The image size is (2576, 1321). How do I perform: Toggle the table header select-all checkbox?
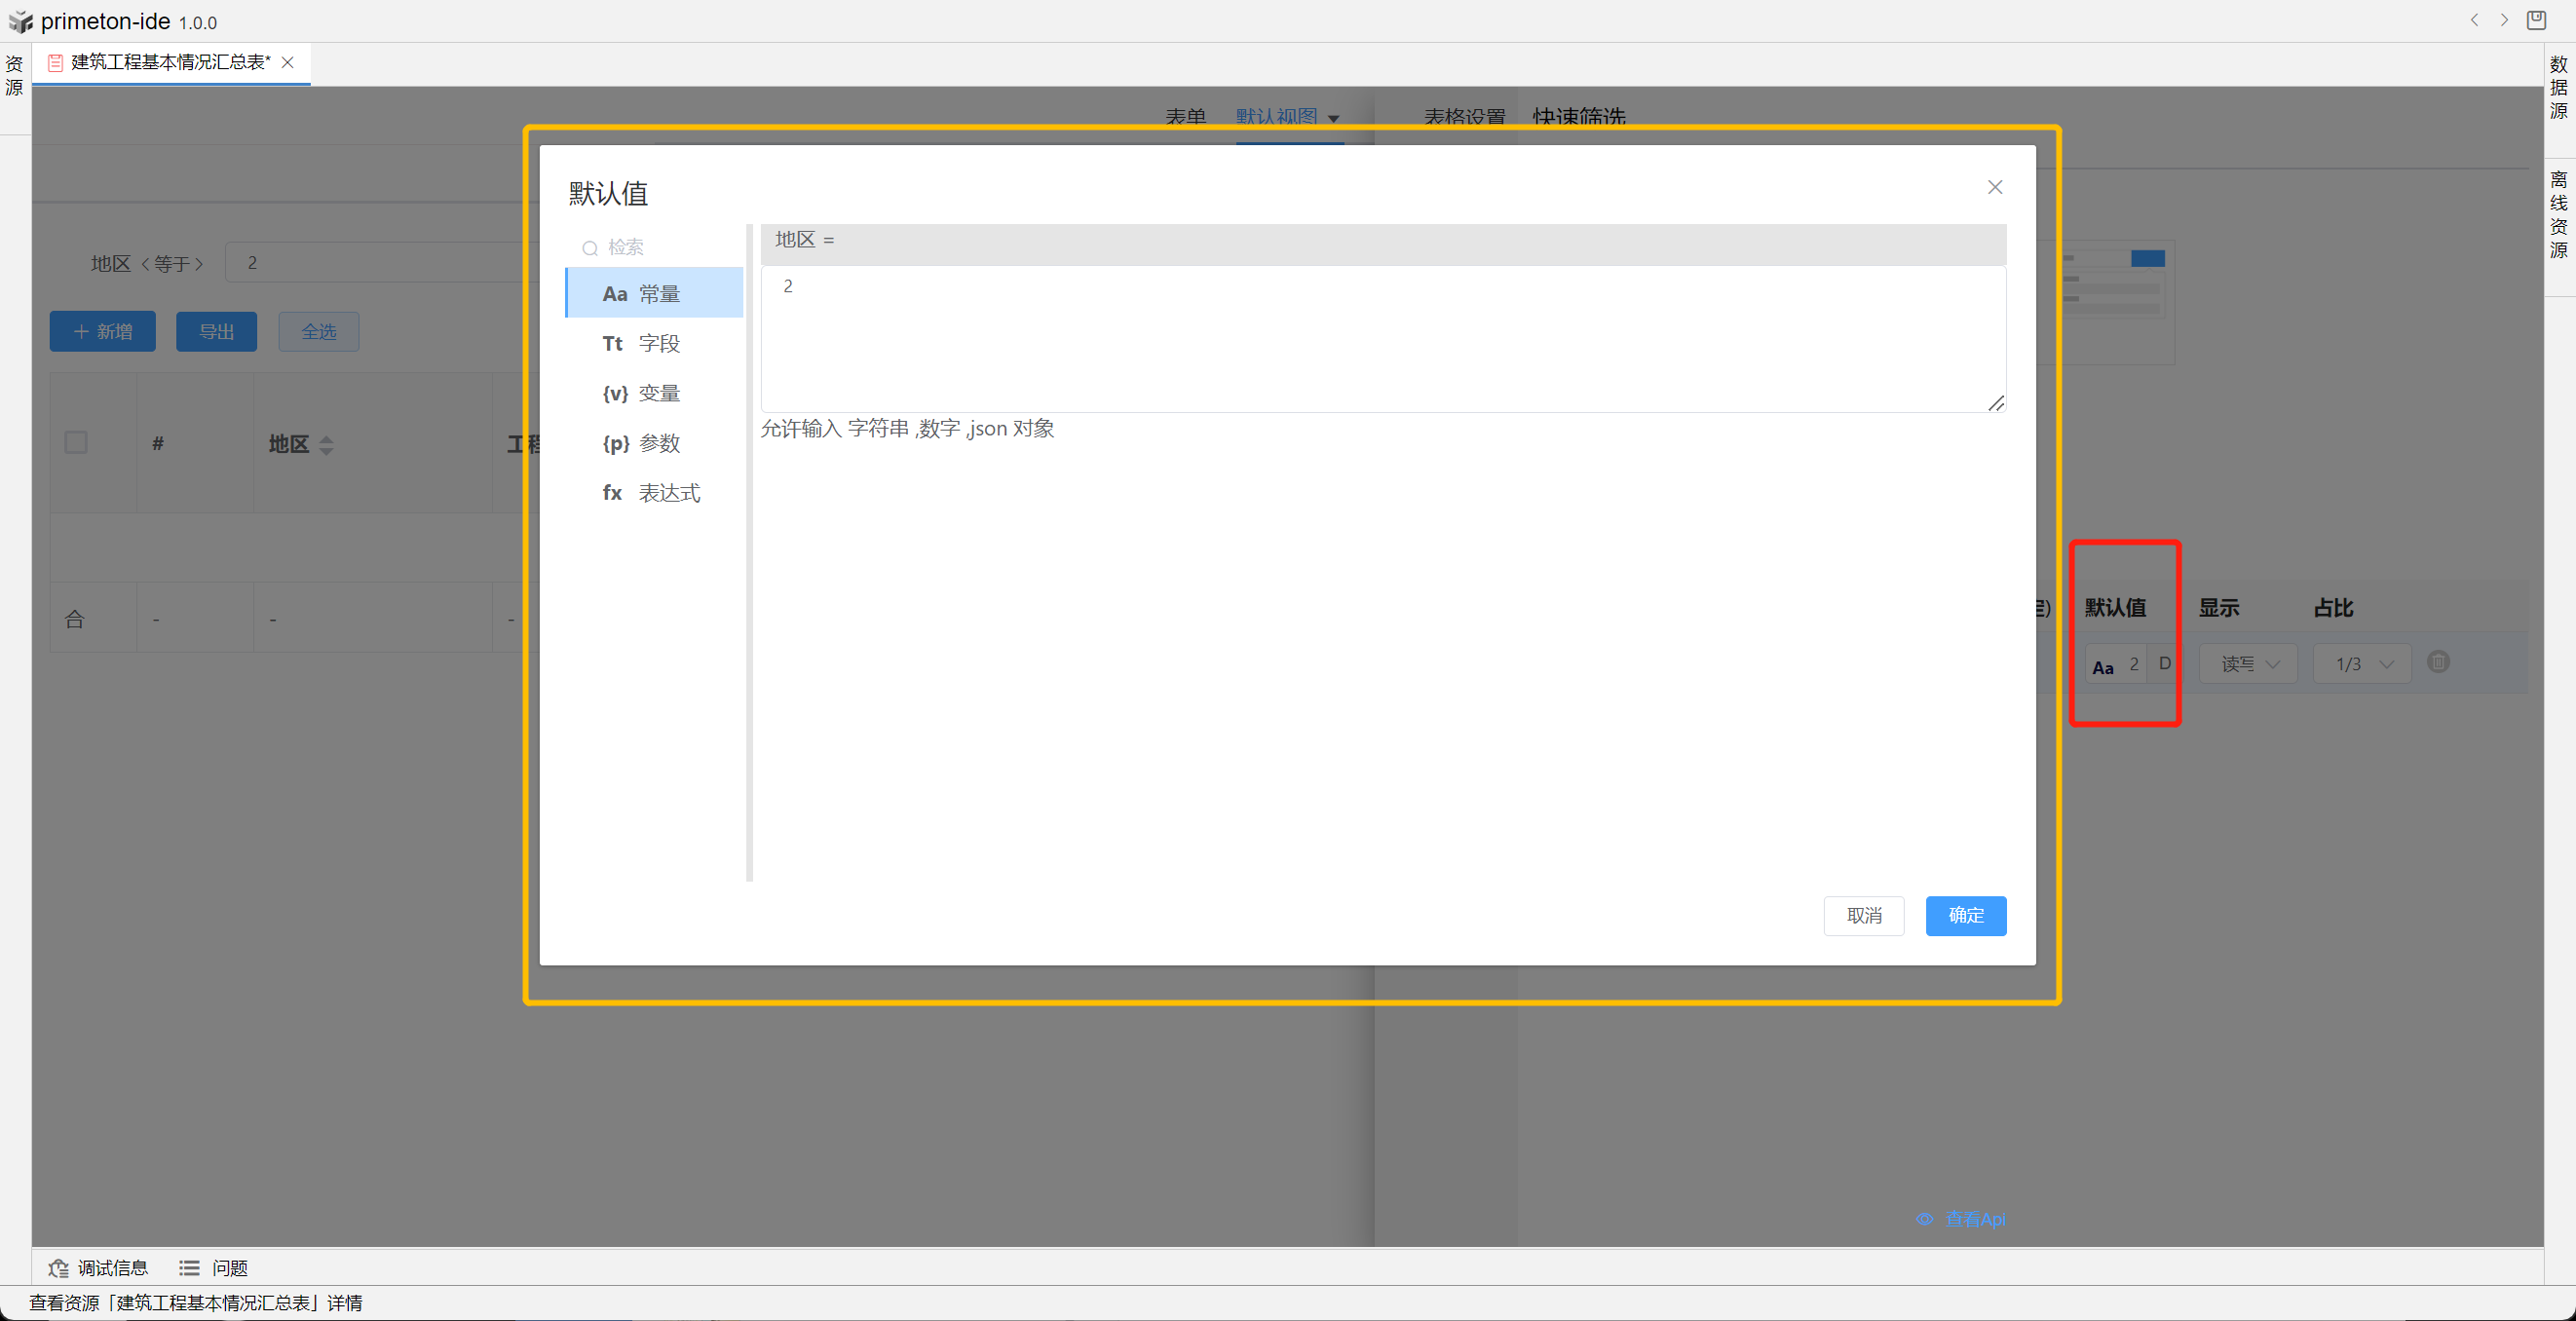76,442
